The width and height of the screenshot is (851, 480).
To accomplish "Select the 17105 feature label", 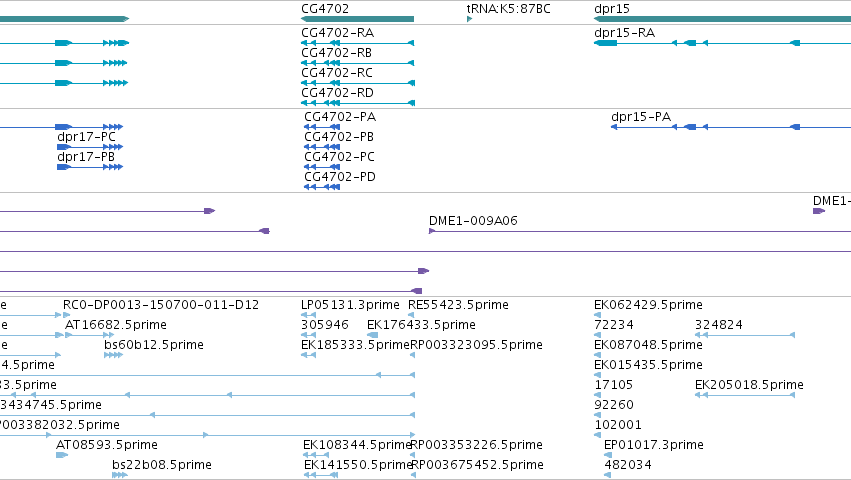I will click(614, 386).
